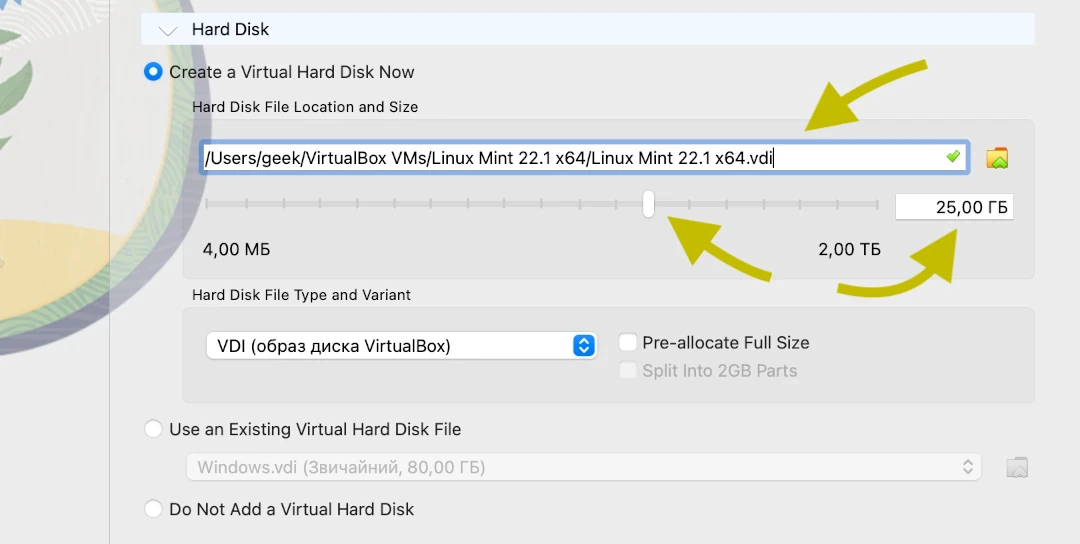This screenshot has width=1080, height=544.
Task: Select Create a Virtual Hard Disk Now
Action: (153, 72)
